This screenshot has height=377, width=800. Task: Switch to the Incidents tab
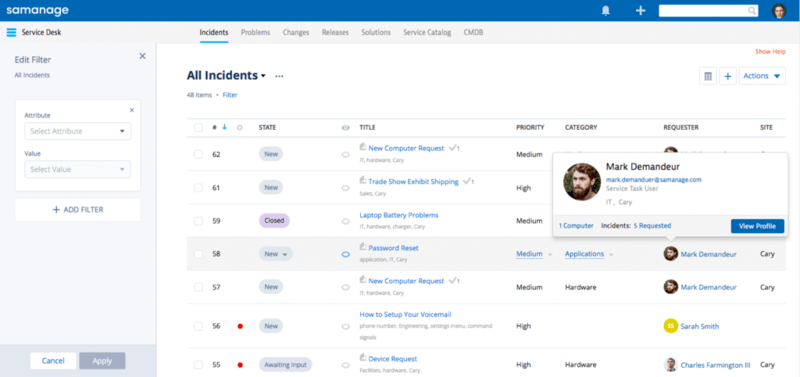click(x=214, y=32)
